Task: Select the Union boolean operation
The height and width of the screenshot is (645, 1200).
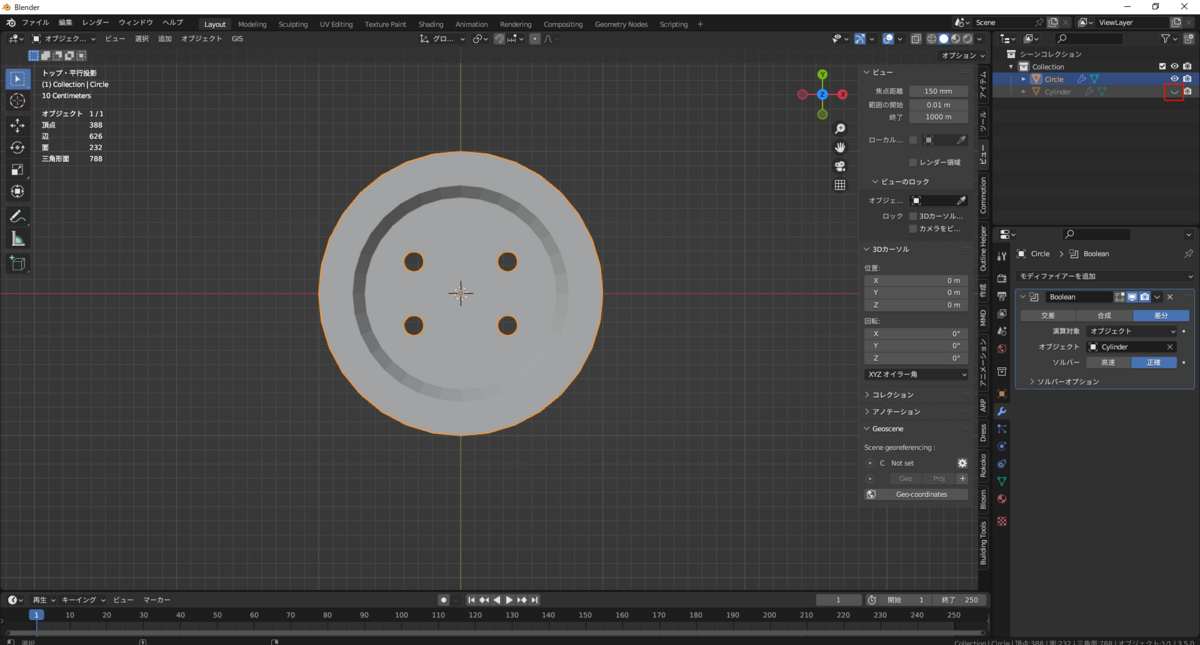Action: pyautogui.click(x=1104, y=315)
